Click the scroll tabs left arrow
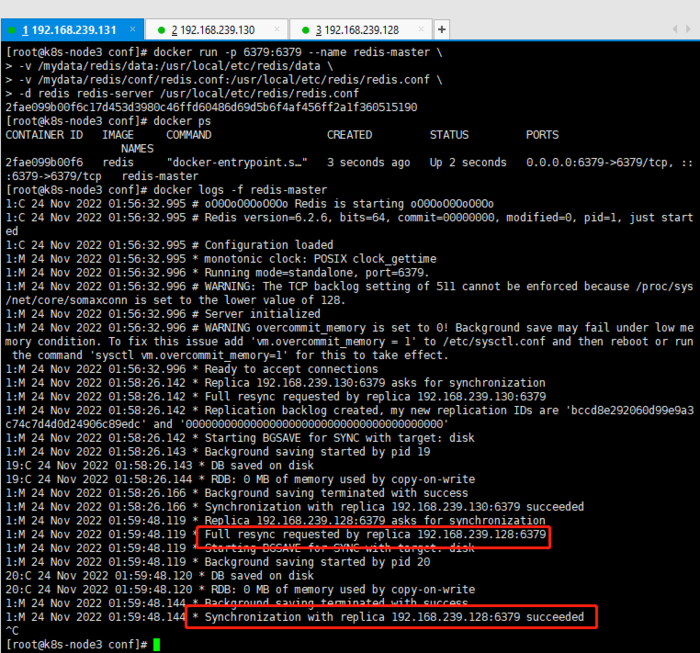The height and width of the screenshot is (653, 700). click(675, 29)
